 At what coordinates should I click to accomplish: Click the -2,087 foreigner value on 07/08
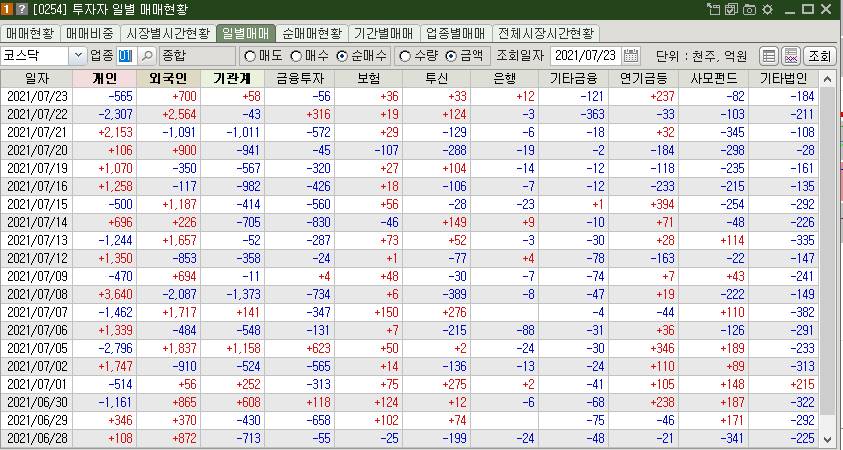[x=179, y=295]
